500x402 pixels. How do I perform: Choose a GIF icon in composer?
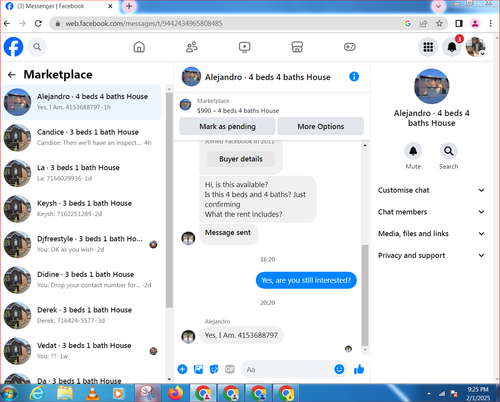pos(230,369)
